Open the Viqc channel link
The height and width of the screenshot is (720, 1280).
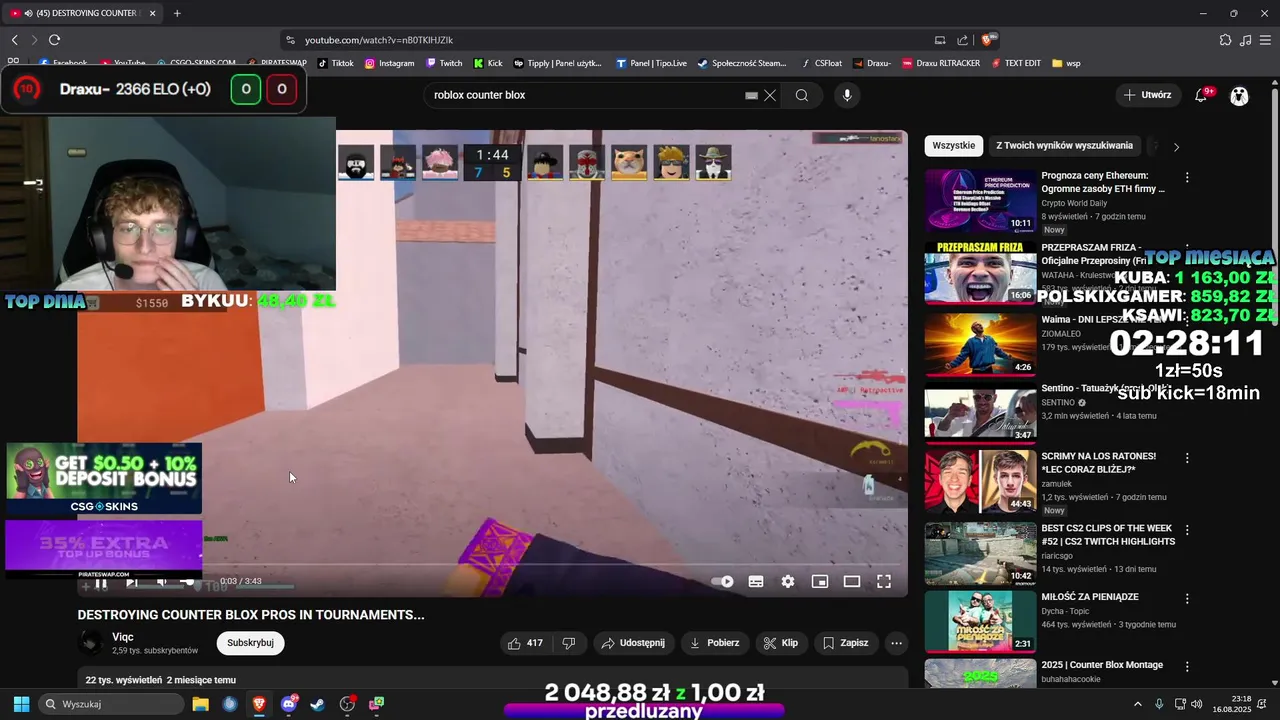click(x=123, y=637)
